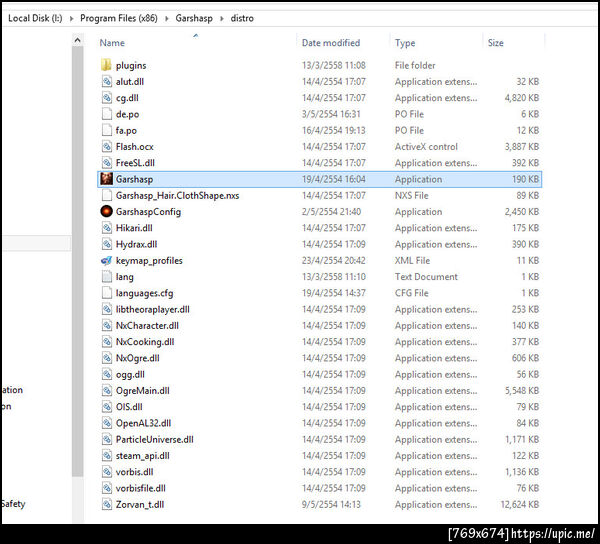Click date 19/4/2554 16:04 of Garshasp
This screenshot has height=544, width=600.
334,179
